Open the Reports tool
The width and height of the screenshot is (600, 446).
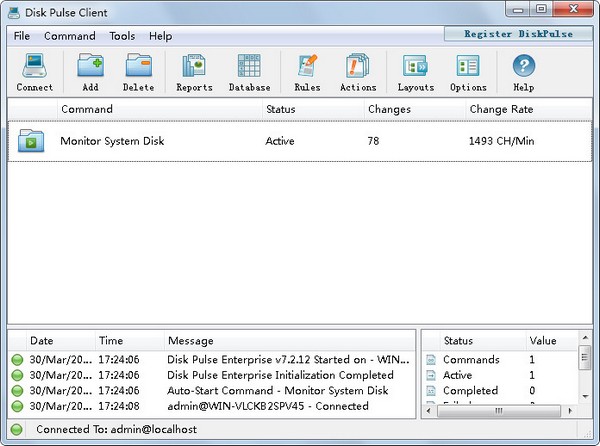pyautogui.click(x=194, y=72)
